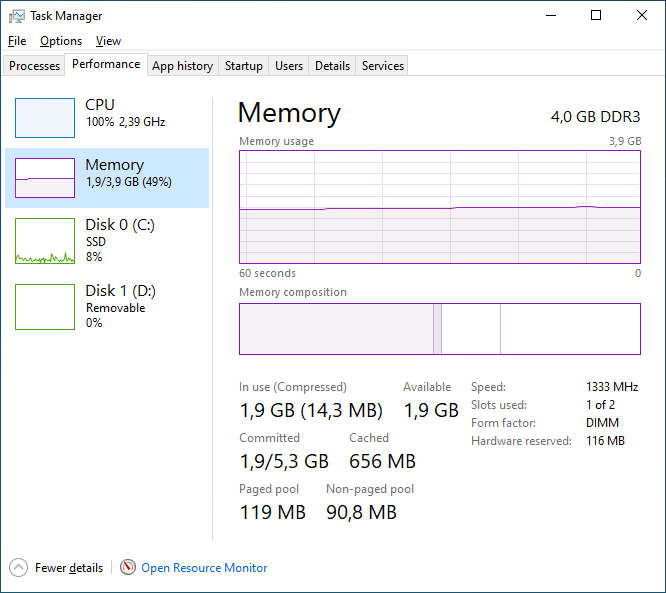Switch to the Processes tab
This screenshot has width=666, height=593.
35,66
